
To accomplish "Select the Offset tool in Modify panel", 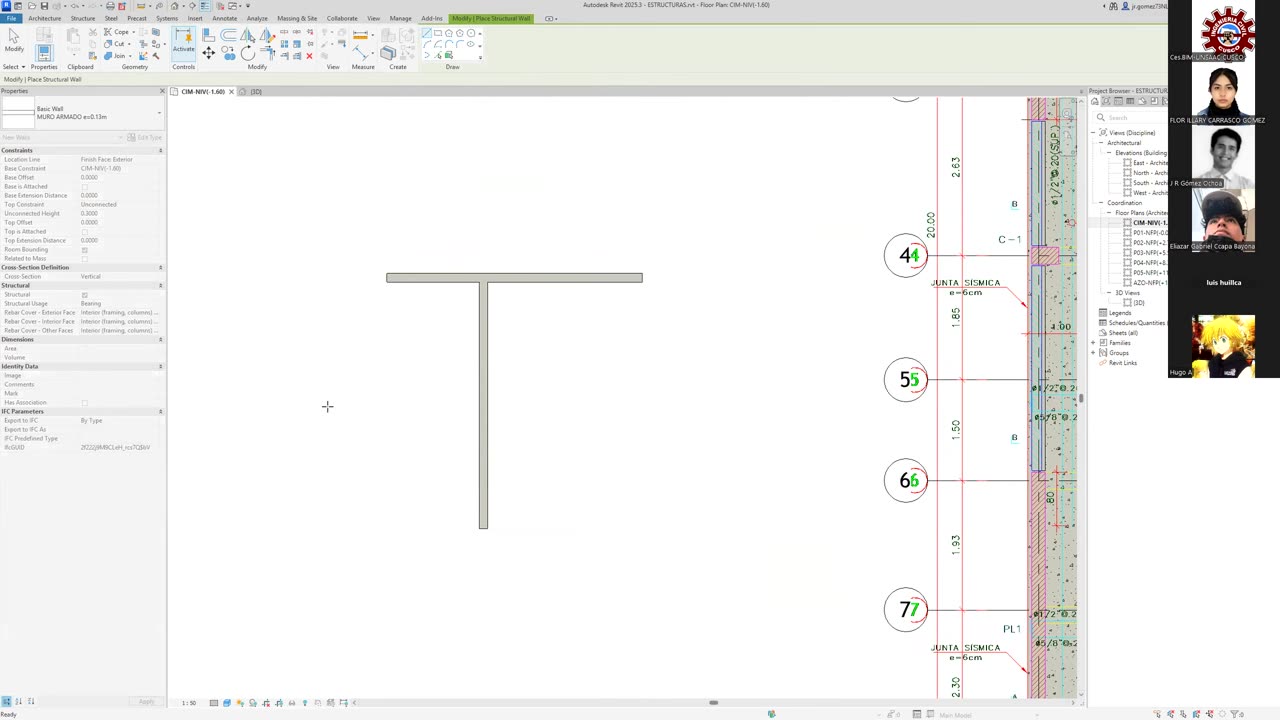I will coord(229,35).
